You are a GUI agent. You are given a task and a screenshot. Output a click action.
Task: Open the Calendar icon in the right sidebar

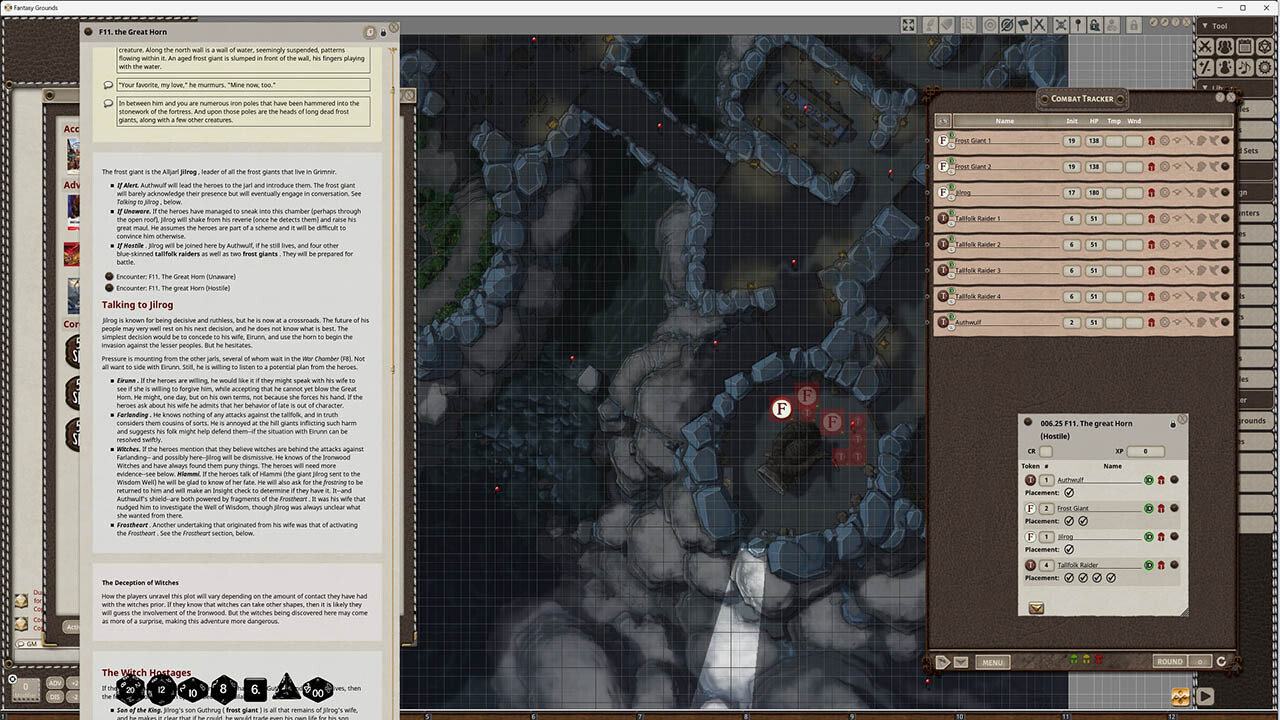(1246, 46)
